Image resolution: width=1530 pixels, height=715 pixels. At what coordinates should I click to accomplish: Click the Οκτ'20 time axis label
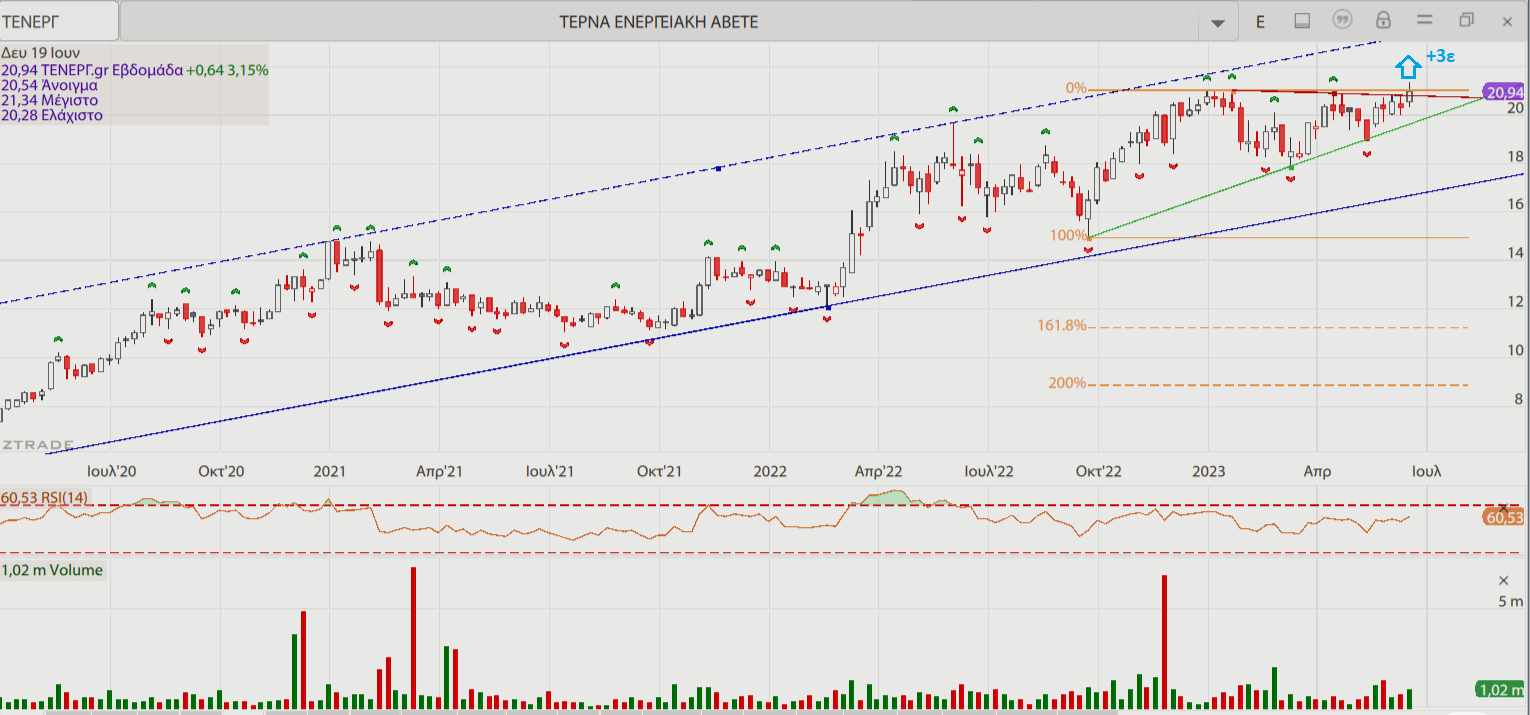point(221,472)
